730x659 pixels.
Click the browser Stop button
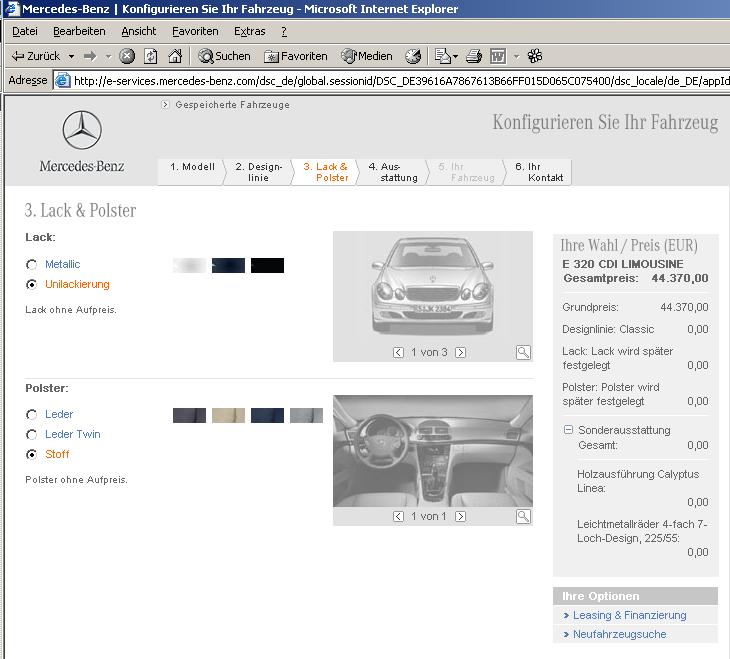127,56
